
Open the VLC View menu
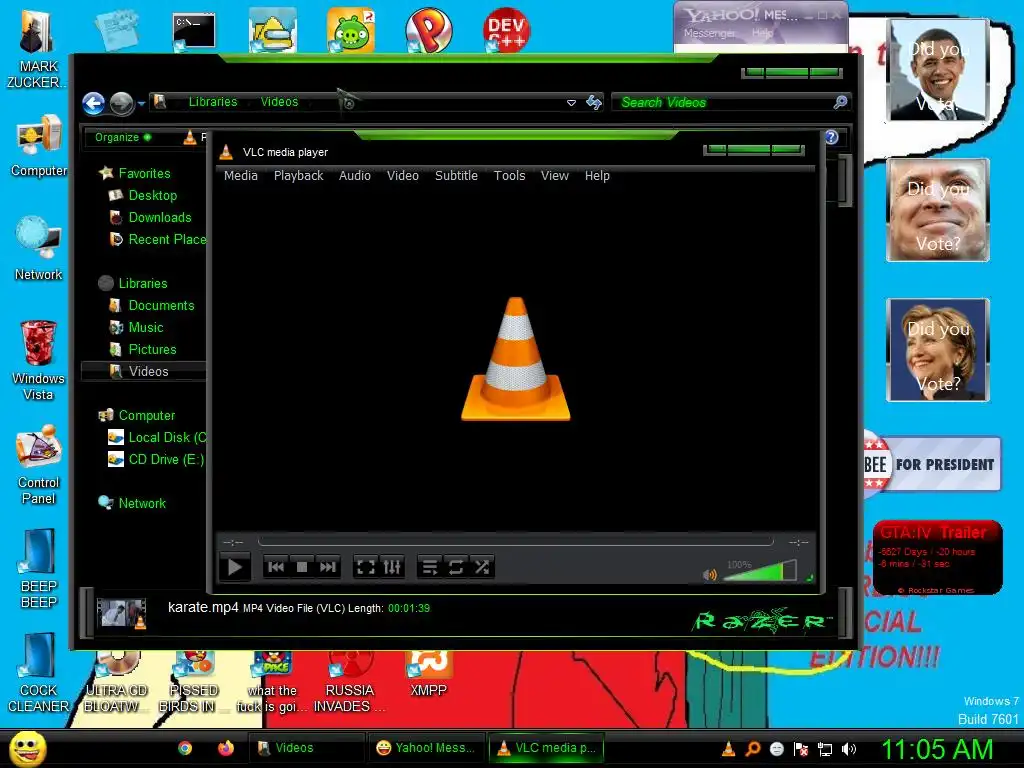554,176
